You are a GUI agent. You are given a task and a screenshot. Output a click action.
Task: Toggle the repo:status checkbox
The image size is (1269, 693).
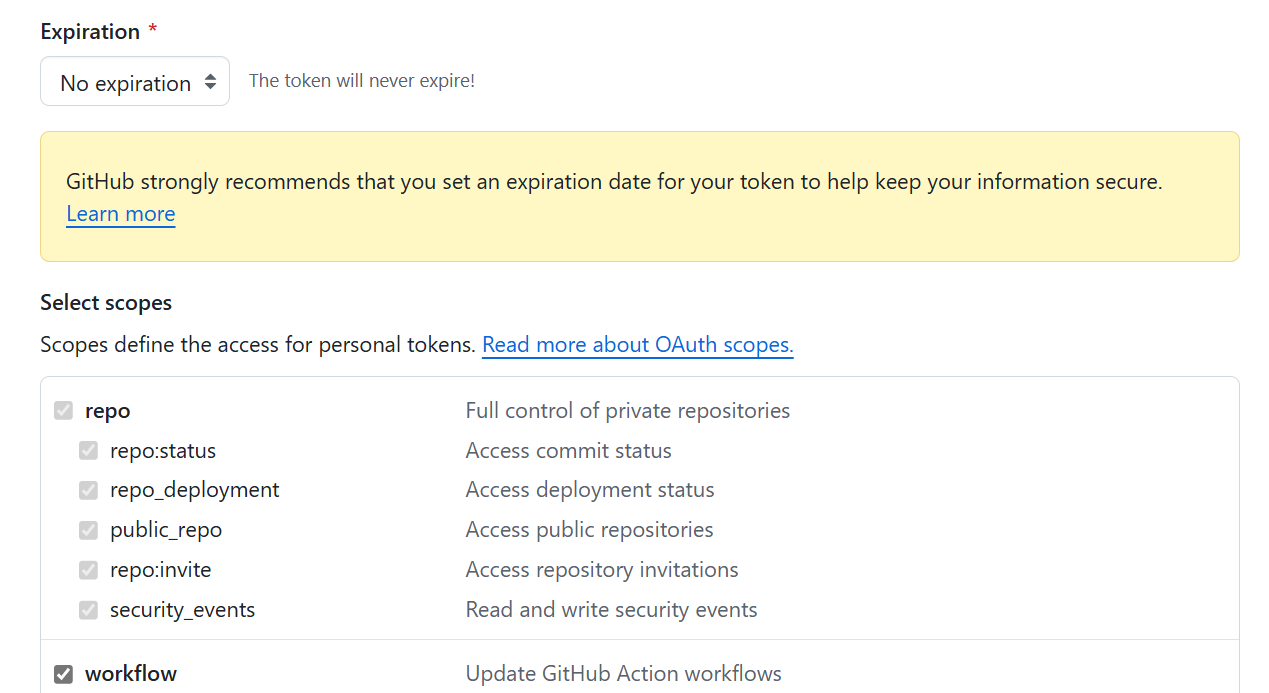[x=89, y=451]
